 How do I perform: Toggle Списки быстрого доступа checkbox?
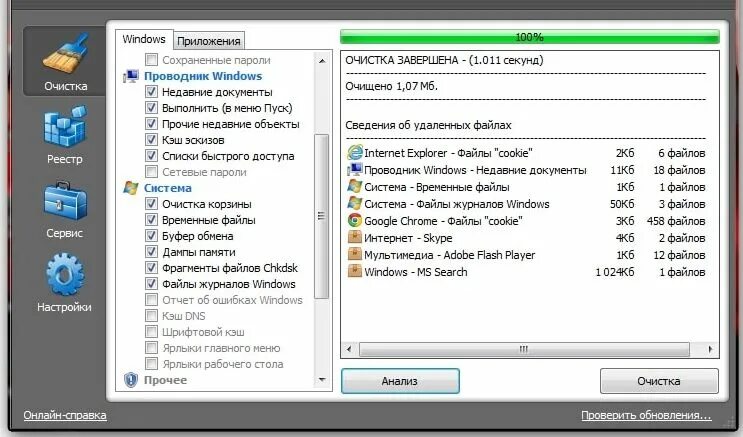pyautogui.click(x=151, y=155)
